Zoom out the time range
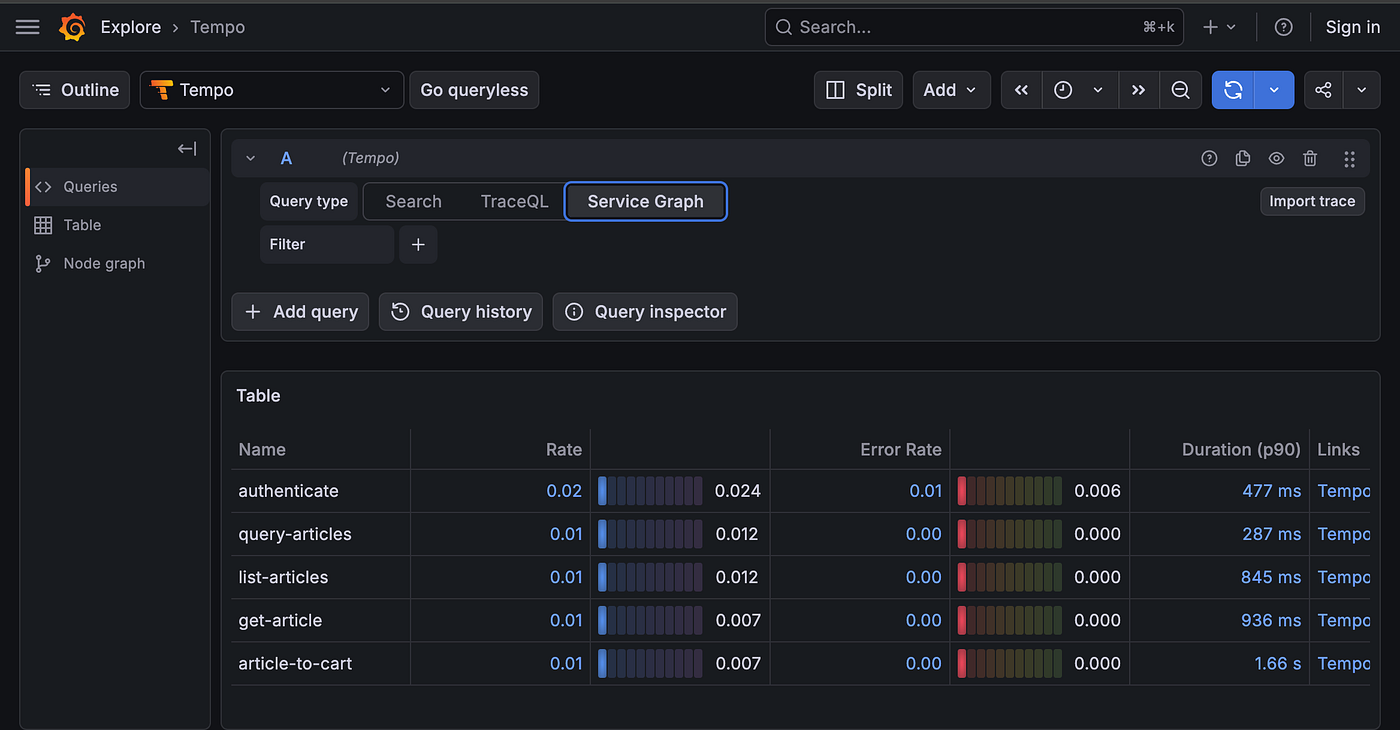The height and width of the screenshot is (730, 1400). point(1180,90)
